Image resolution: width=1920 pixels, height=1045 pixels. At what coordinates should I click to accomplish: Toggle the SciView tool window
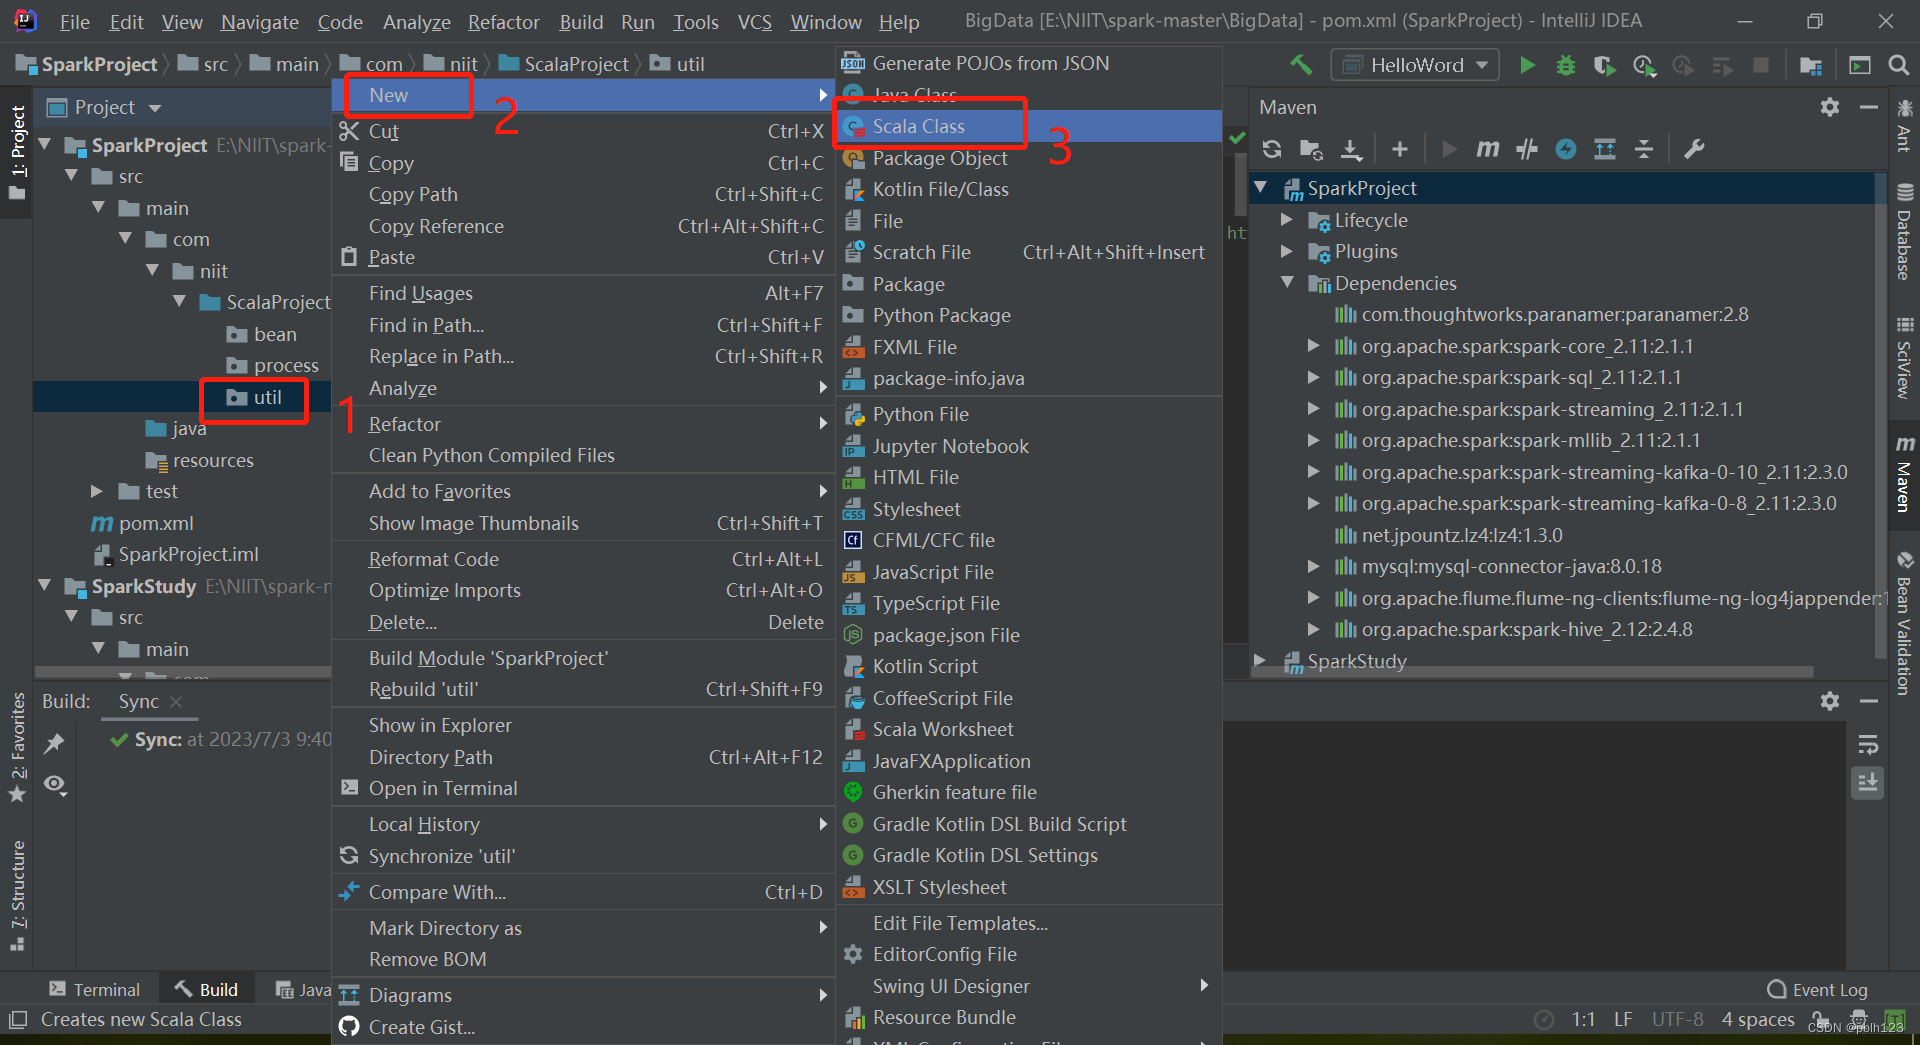point(1904,358)
